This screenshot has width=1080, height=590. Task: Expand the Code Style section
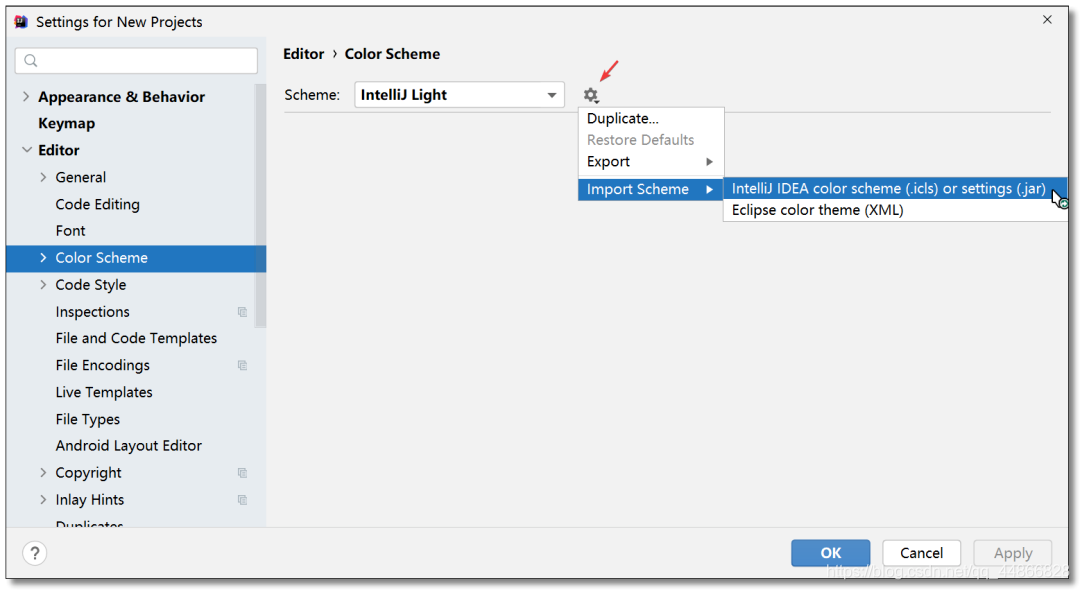point(42,284)
